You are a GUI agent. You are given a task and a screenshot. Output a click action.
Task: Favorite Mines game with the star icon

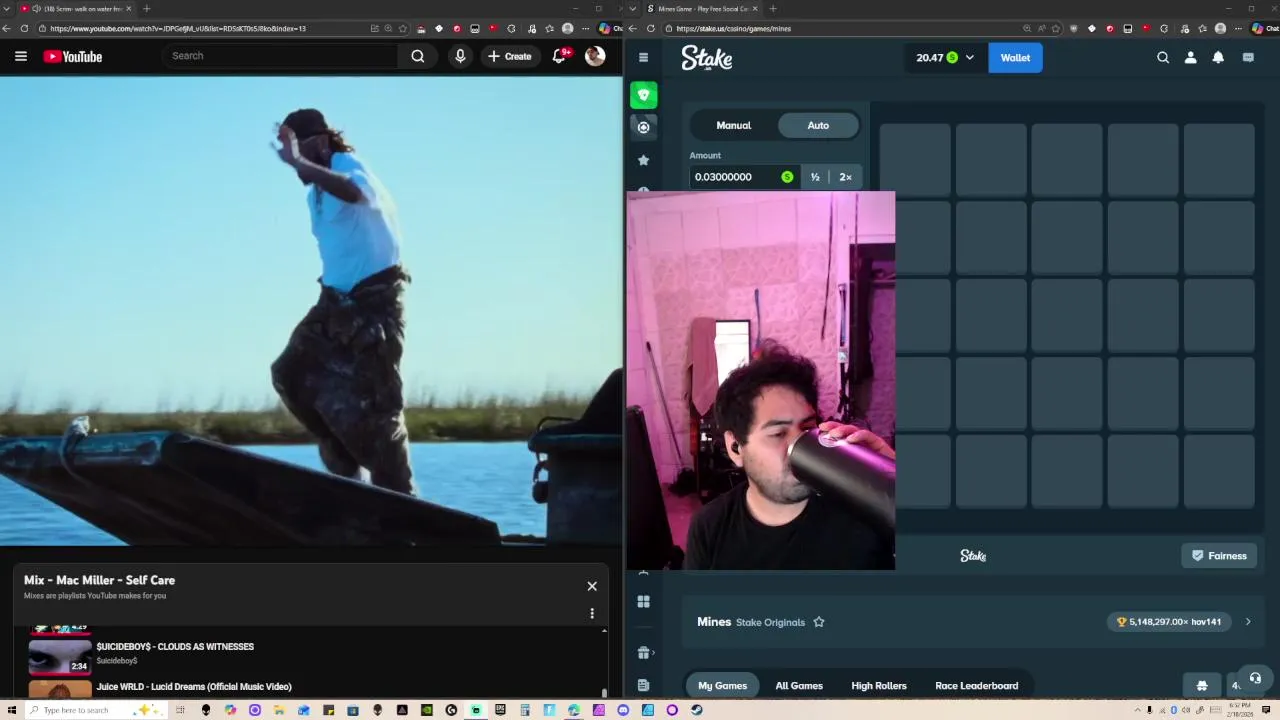(819, 622)
